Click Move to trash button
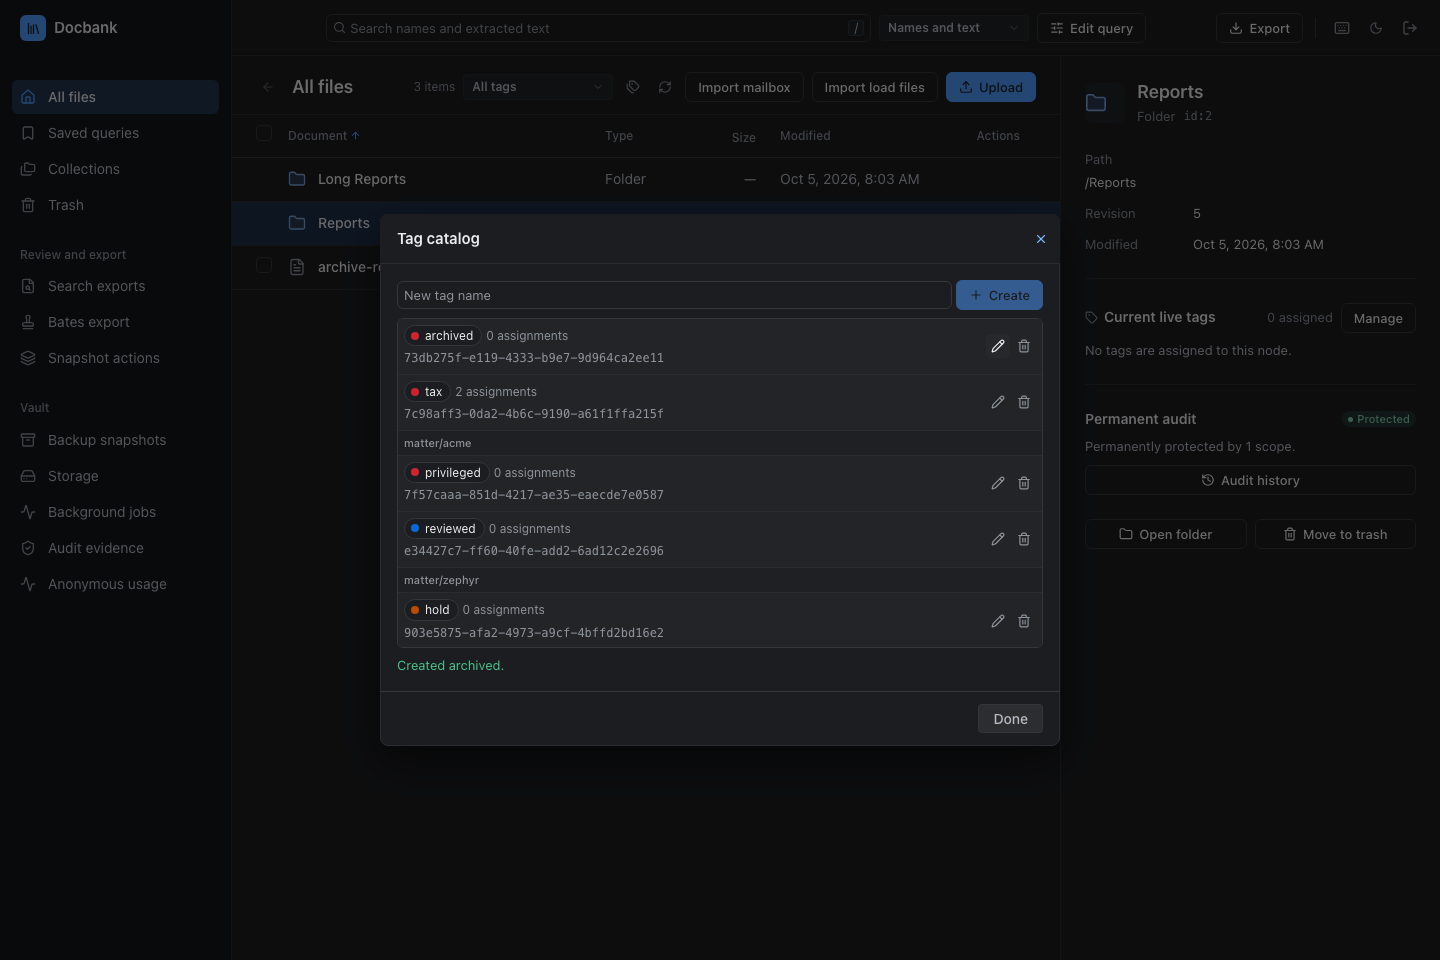1440x960 pixels. [x=1335, y=534]
